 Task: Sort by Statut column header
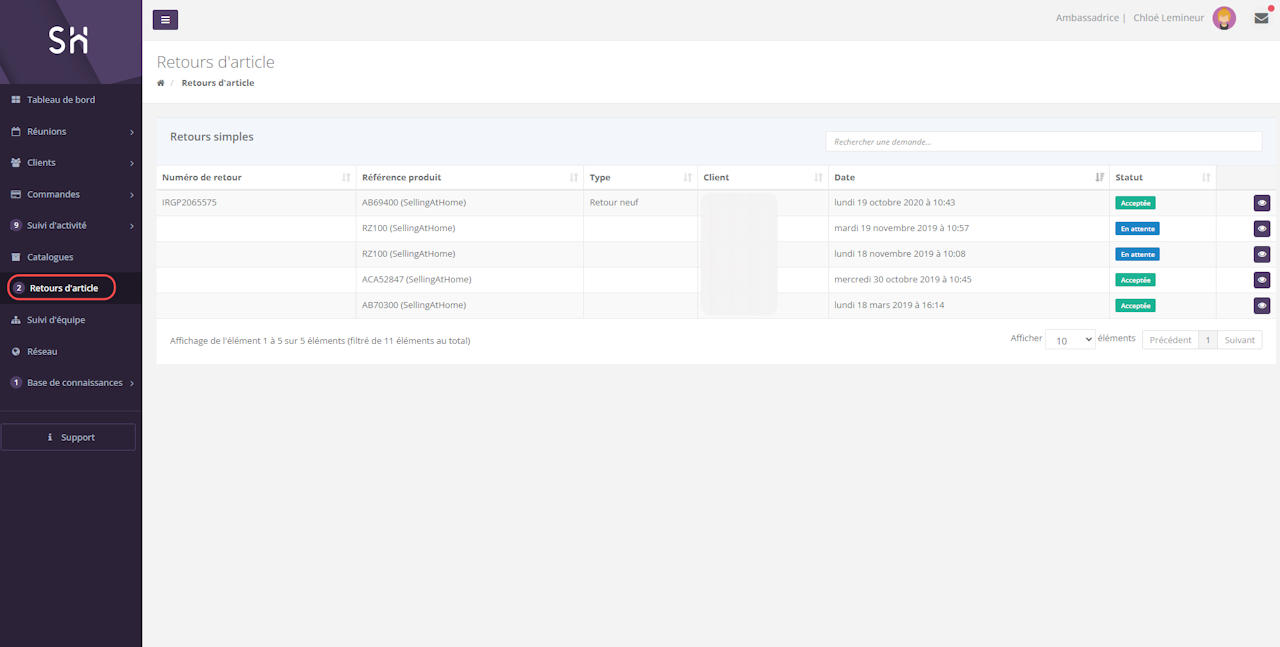1164,178
